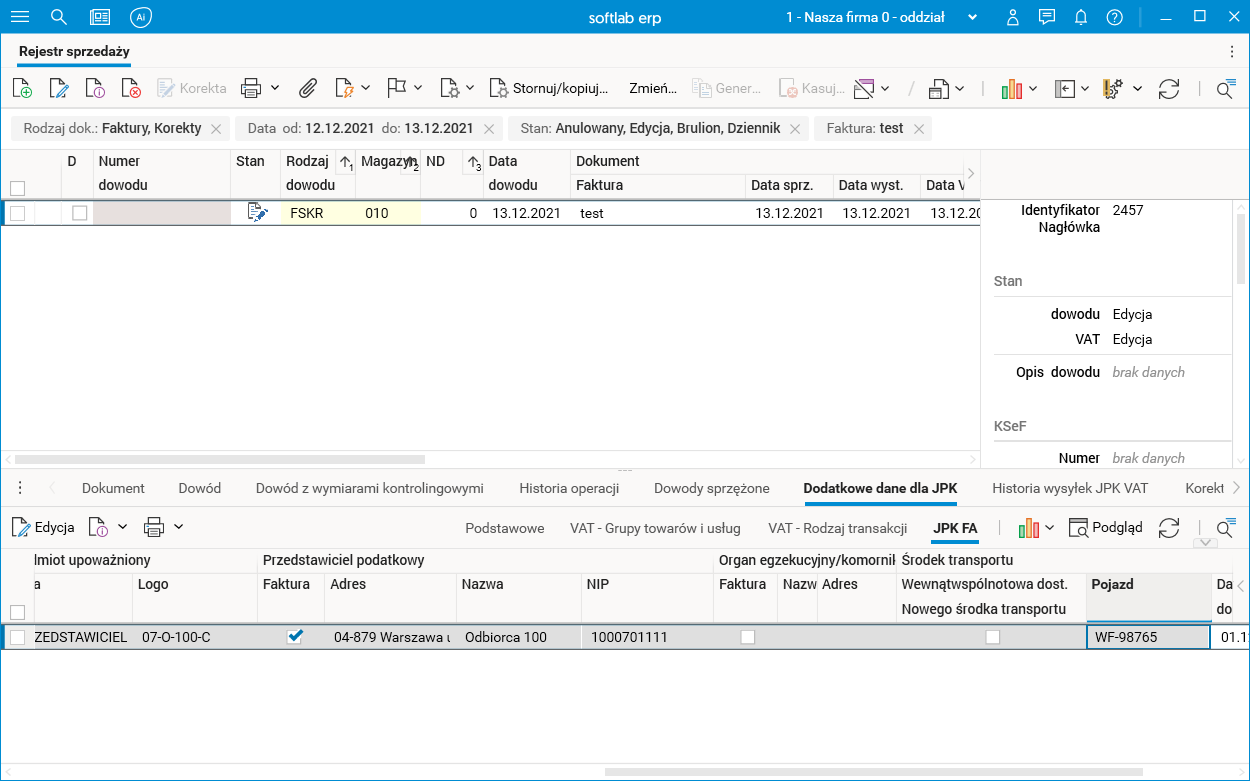Add a new document with plus icon
Viewport: 1250px width, 781px height.
(x=22, y=89)
